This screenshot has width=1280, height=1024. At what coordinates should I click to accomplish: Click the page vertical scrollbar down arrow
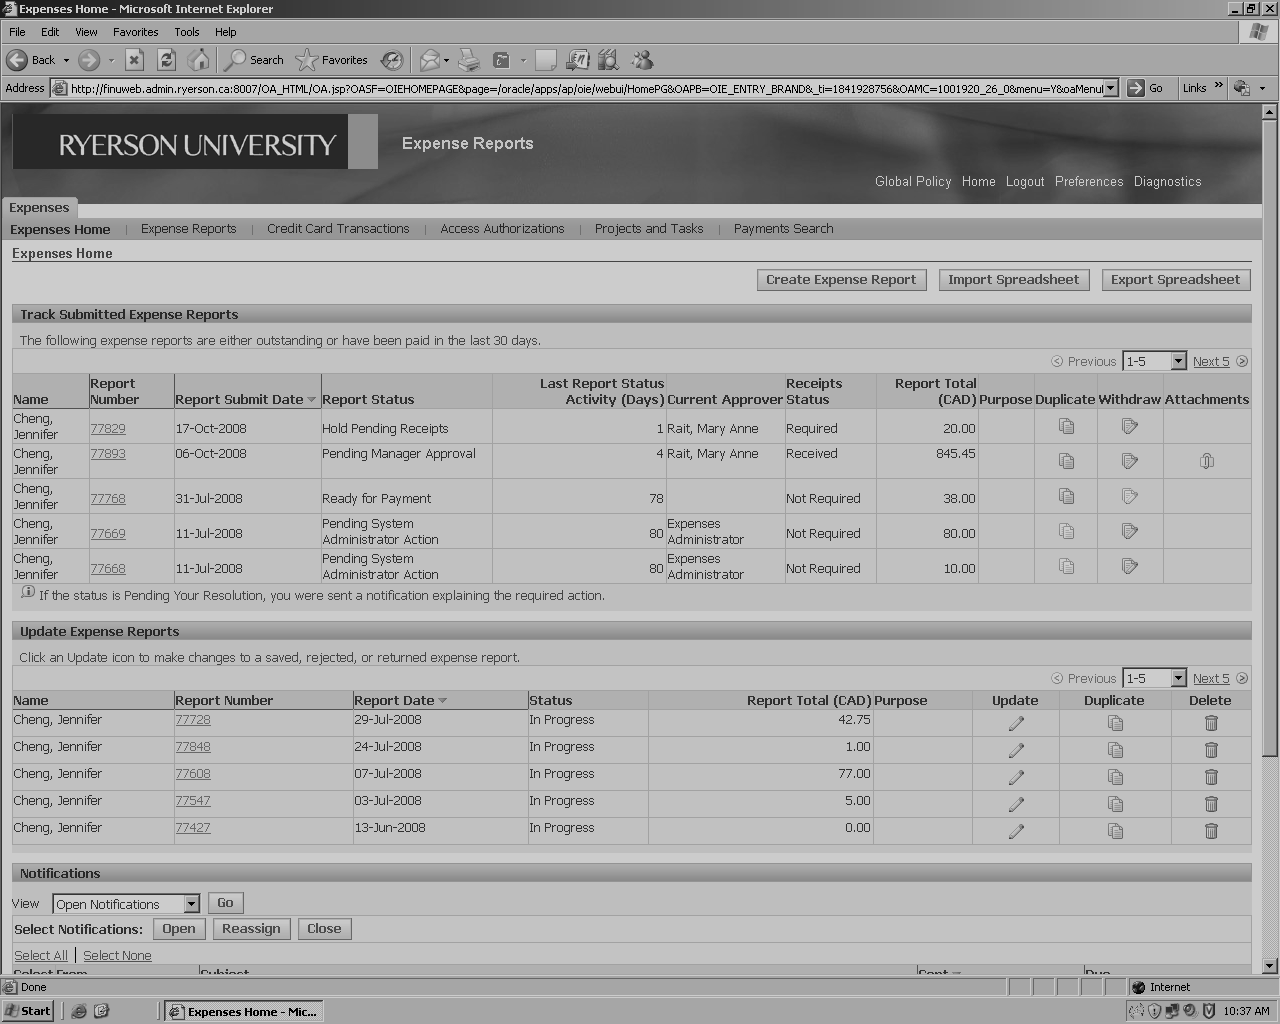(1270, 966)
